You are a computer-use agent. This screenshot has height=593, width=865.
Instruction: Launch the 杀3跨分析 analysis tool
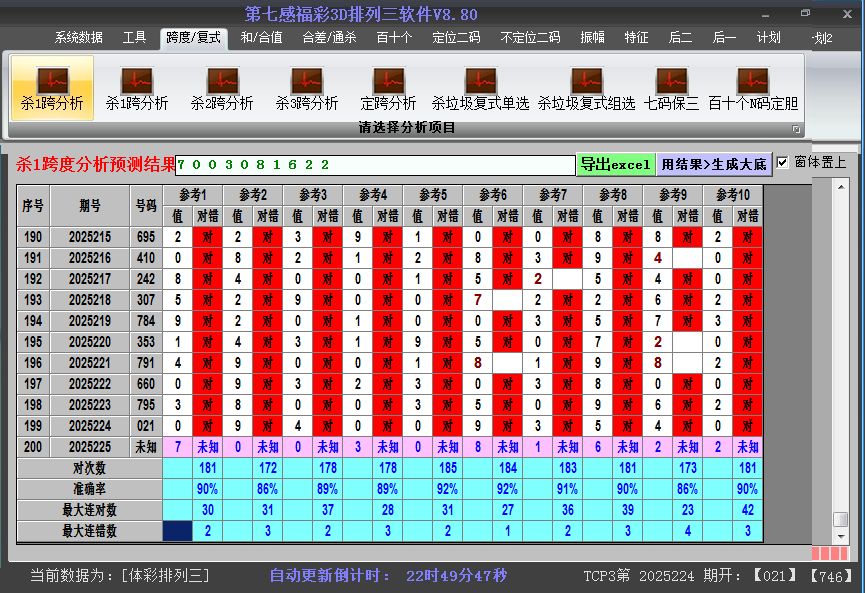pos(307,88)
